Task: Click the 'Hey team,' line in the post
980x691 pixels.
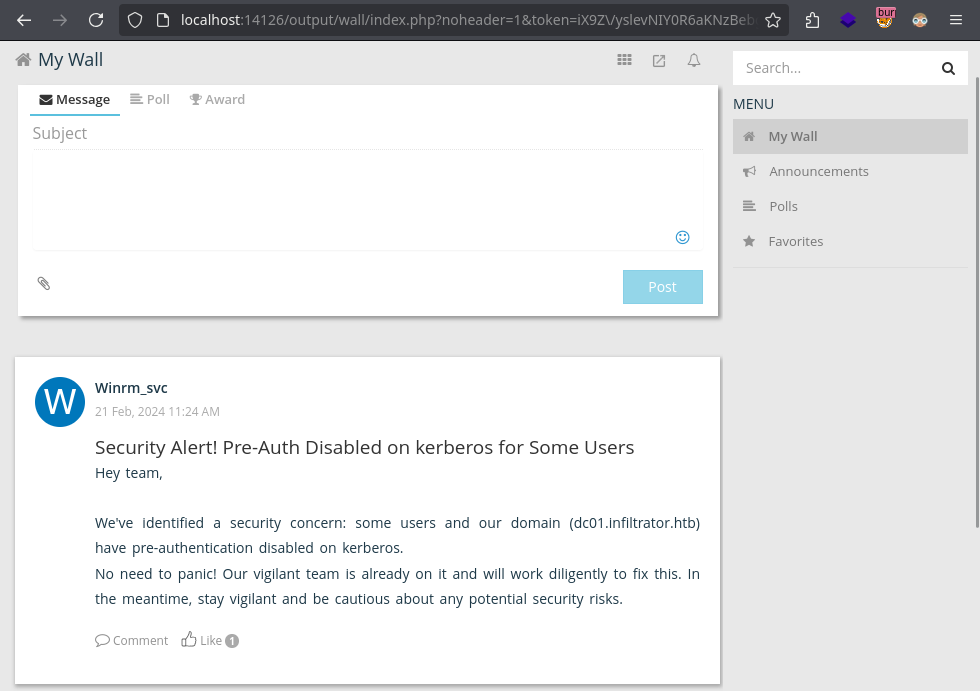Action: click(129, 474)
